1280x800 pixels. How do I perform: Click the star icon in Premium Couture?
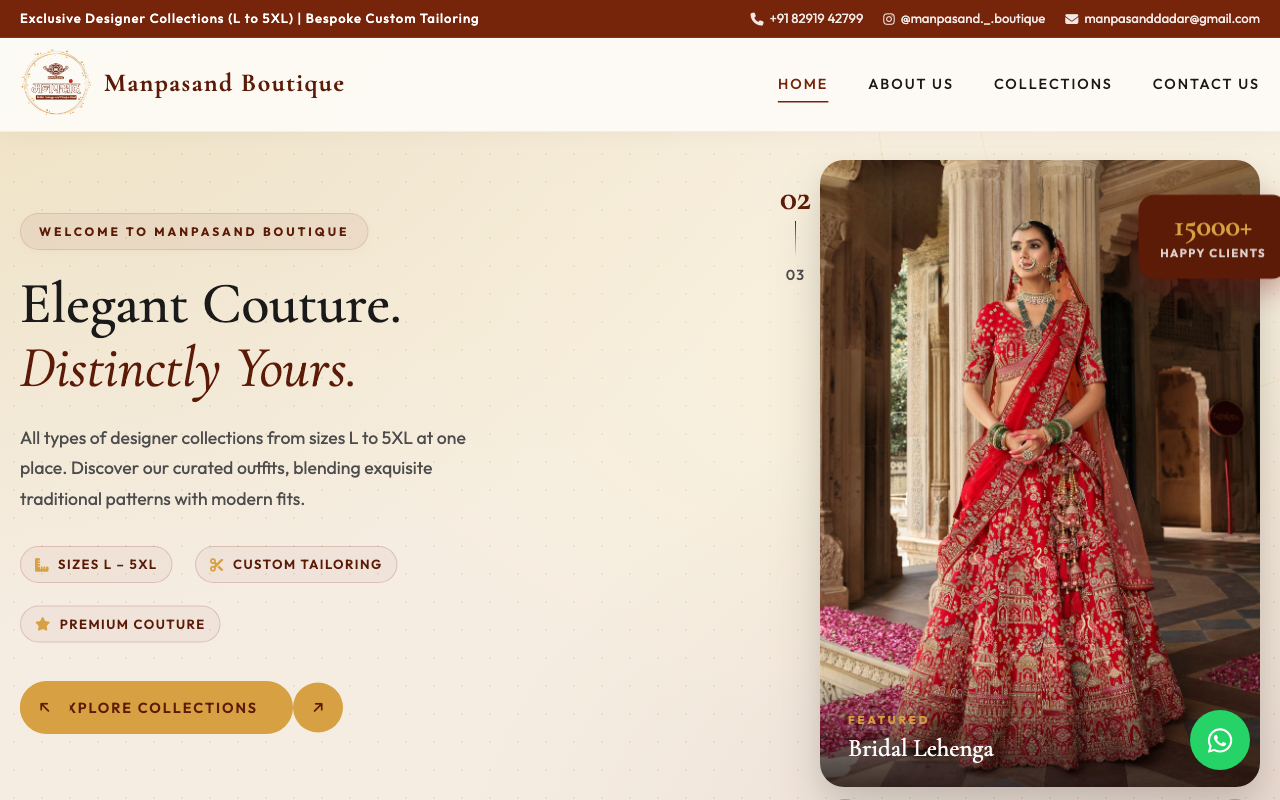click(x=43, y=624)
